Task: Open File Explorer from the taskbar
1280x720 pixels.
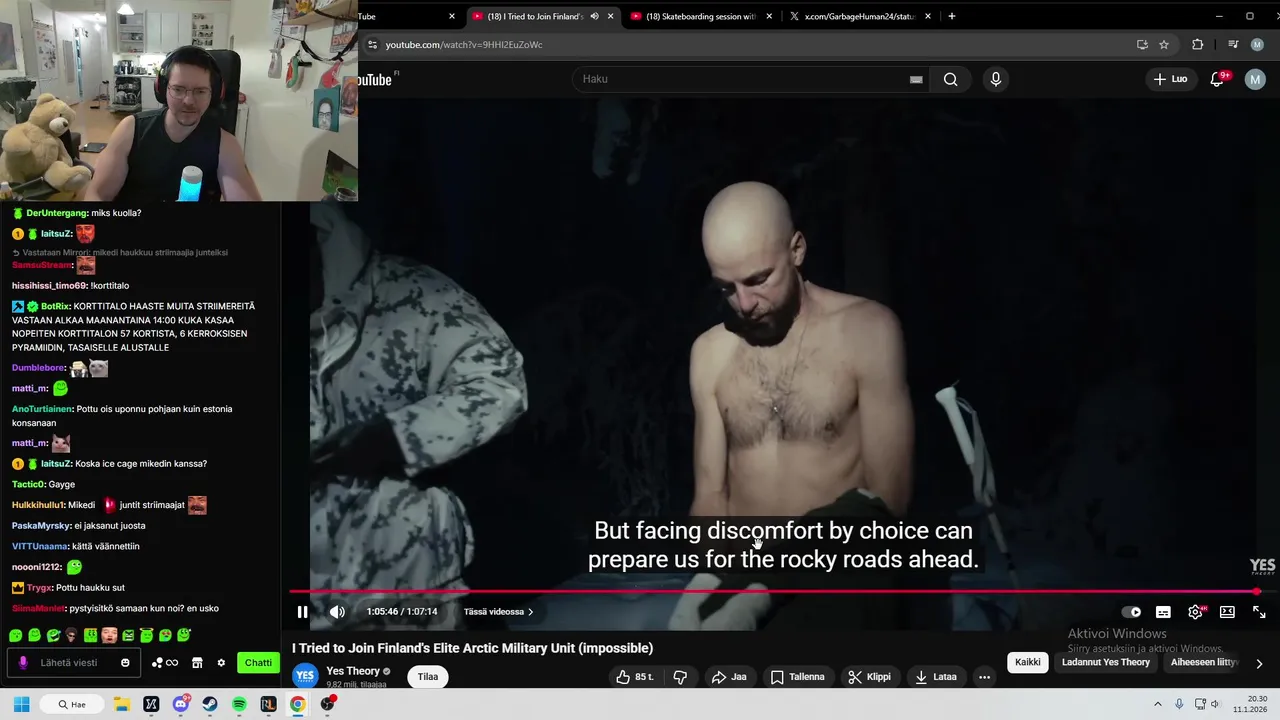Action: 121,704
